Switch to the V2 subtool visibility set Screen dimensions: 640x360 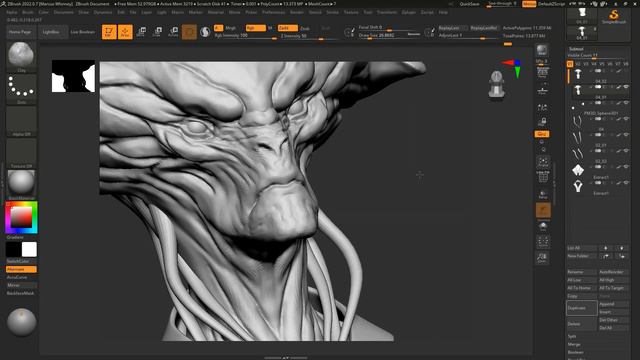pos(578,64)
